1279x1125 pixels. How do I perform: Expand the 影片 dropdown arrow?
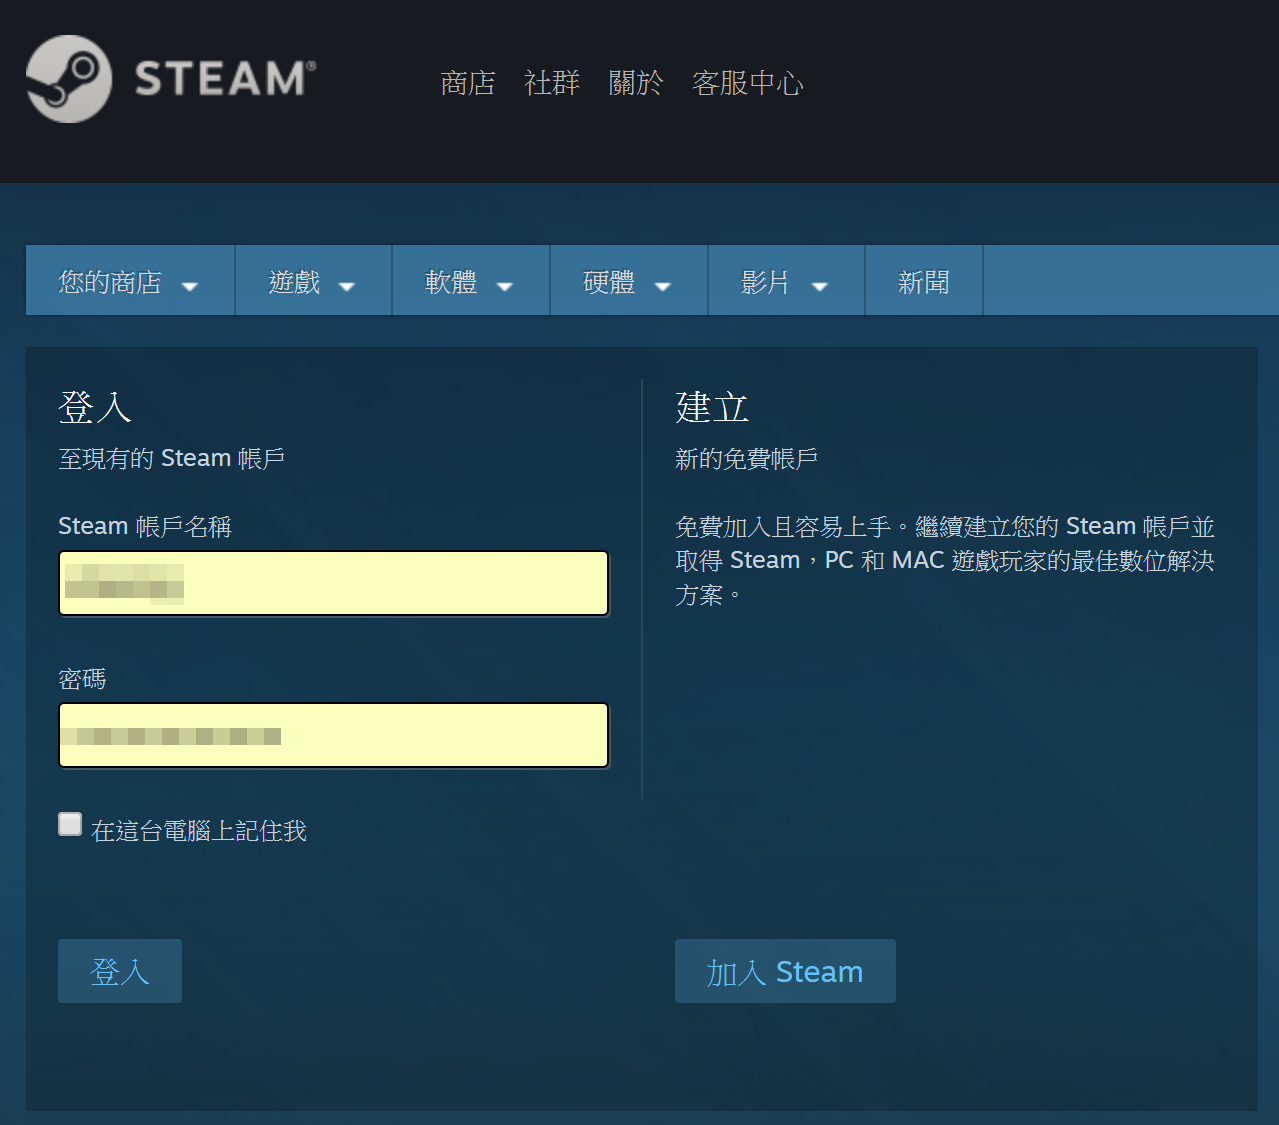point(820,286)
